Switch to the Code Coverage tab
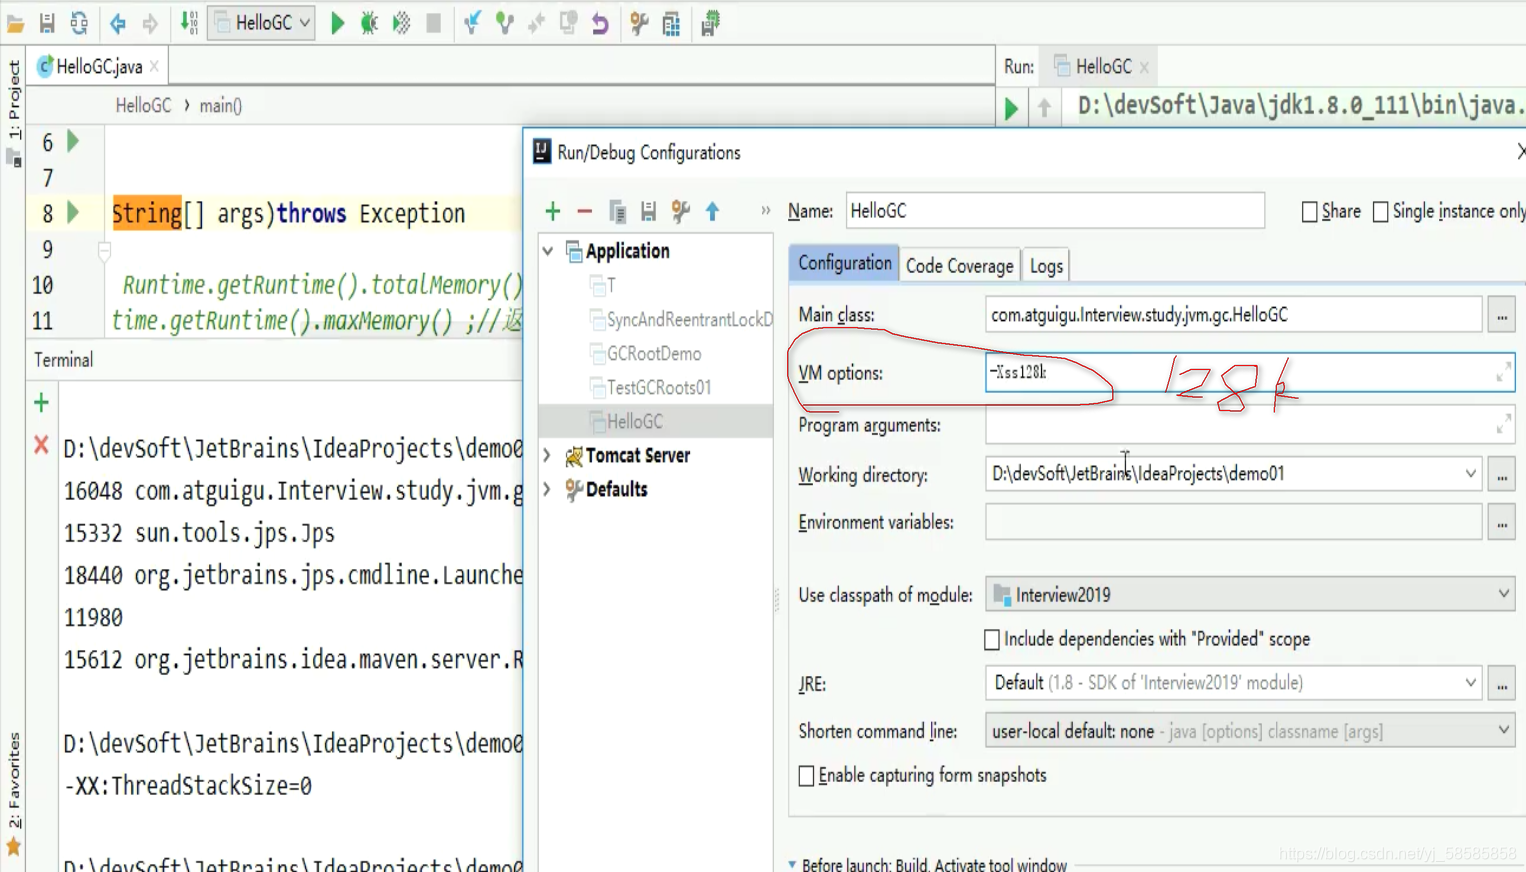The height and width of the screenshot is (872, 1526). click(x=959, y=266)
